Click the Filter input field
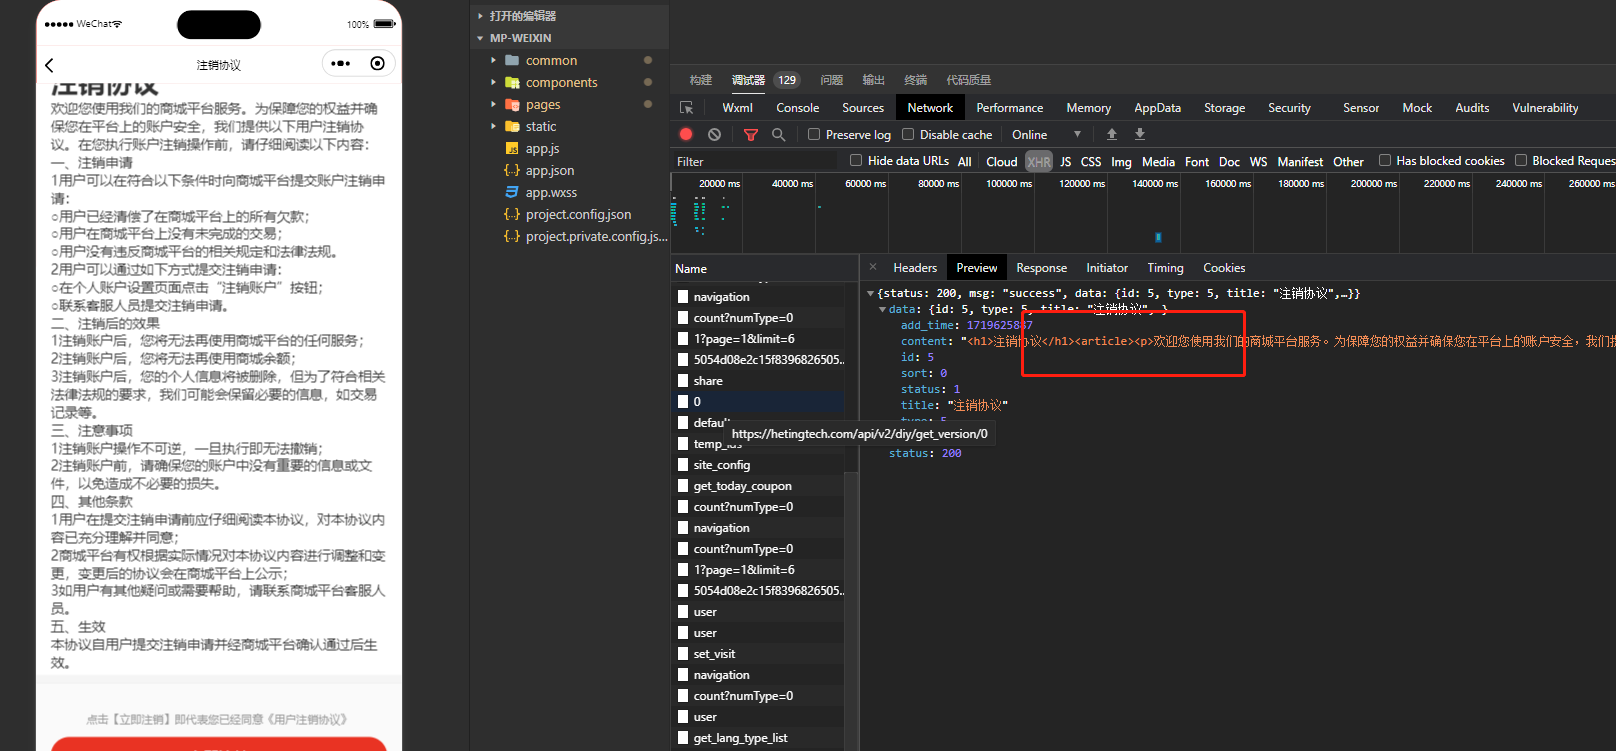The image size is (1616, 751). coord(755,161)
